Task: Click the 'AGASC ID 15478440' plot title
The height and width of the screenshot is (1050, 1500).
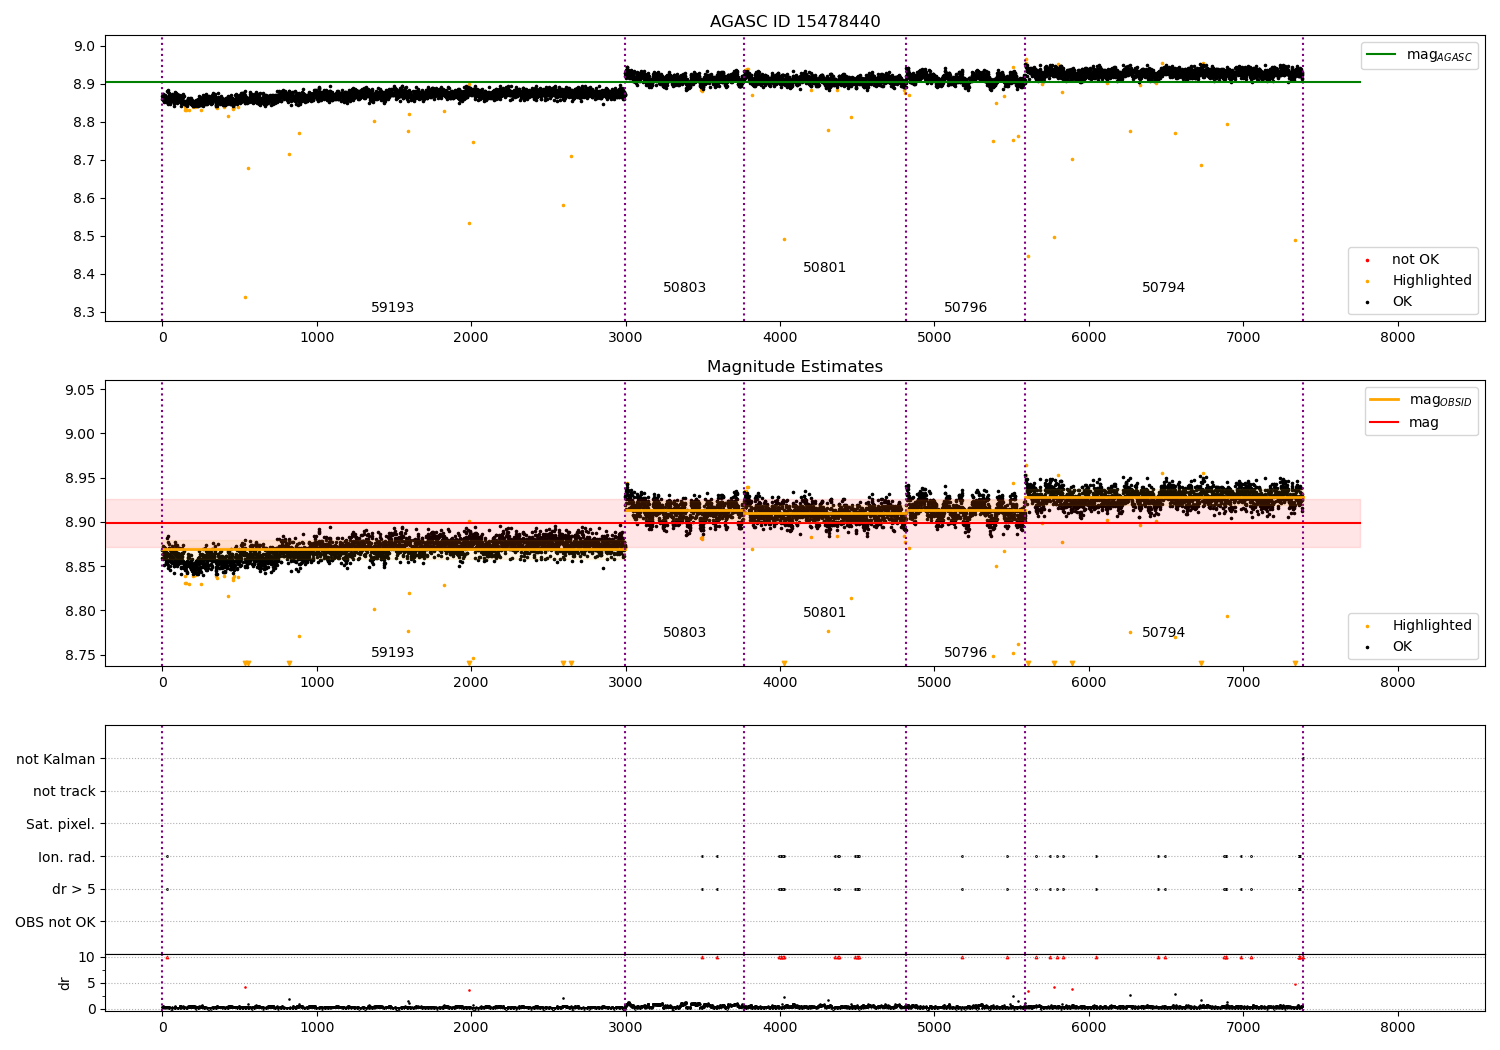Action: coord(795,22)
